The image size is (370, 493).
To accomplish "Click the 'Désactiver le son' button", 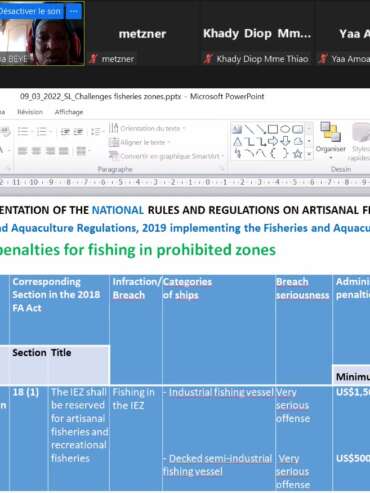I will tap(30, 11).
